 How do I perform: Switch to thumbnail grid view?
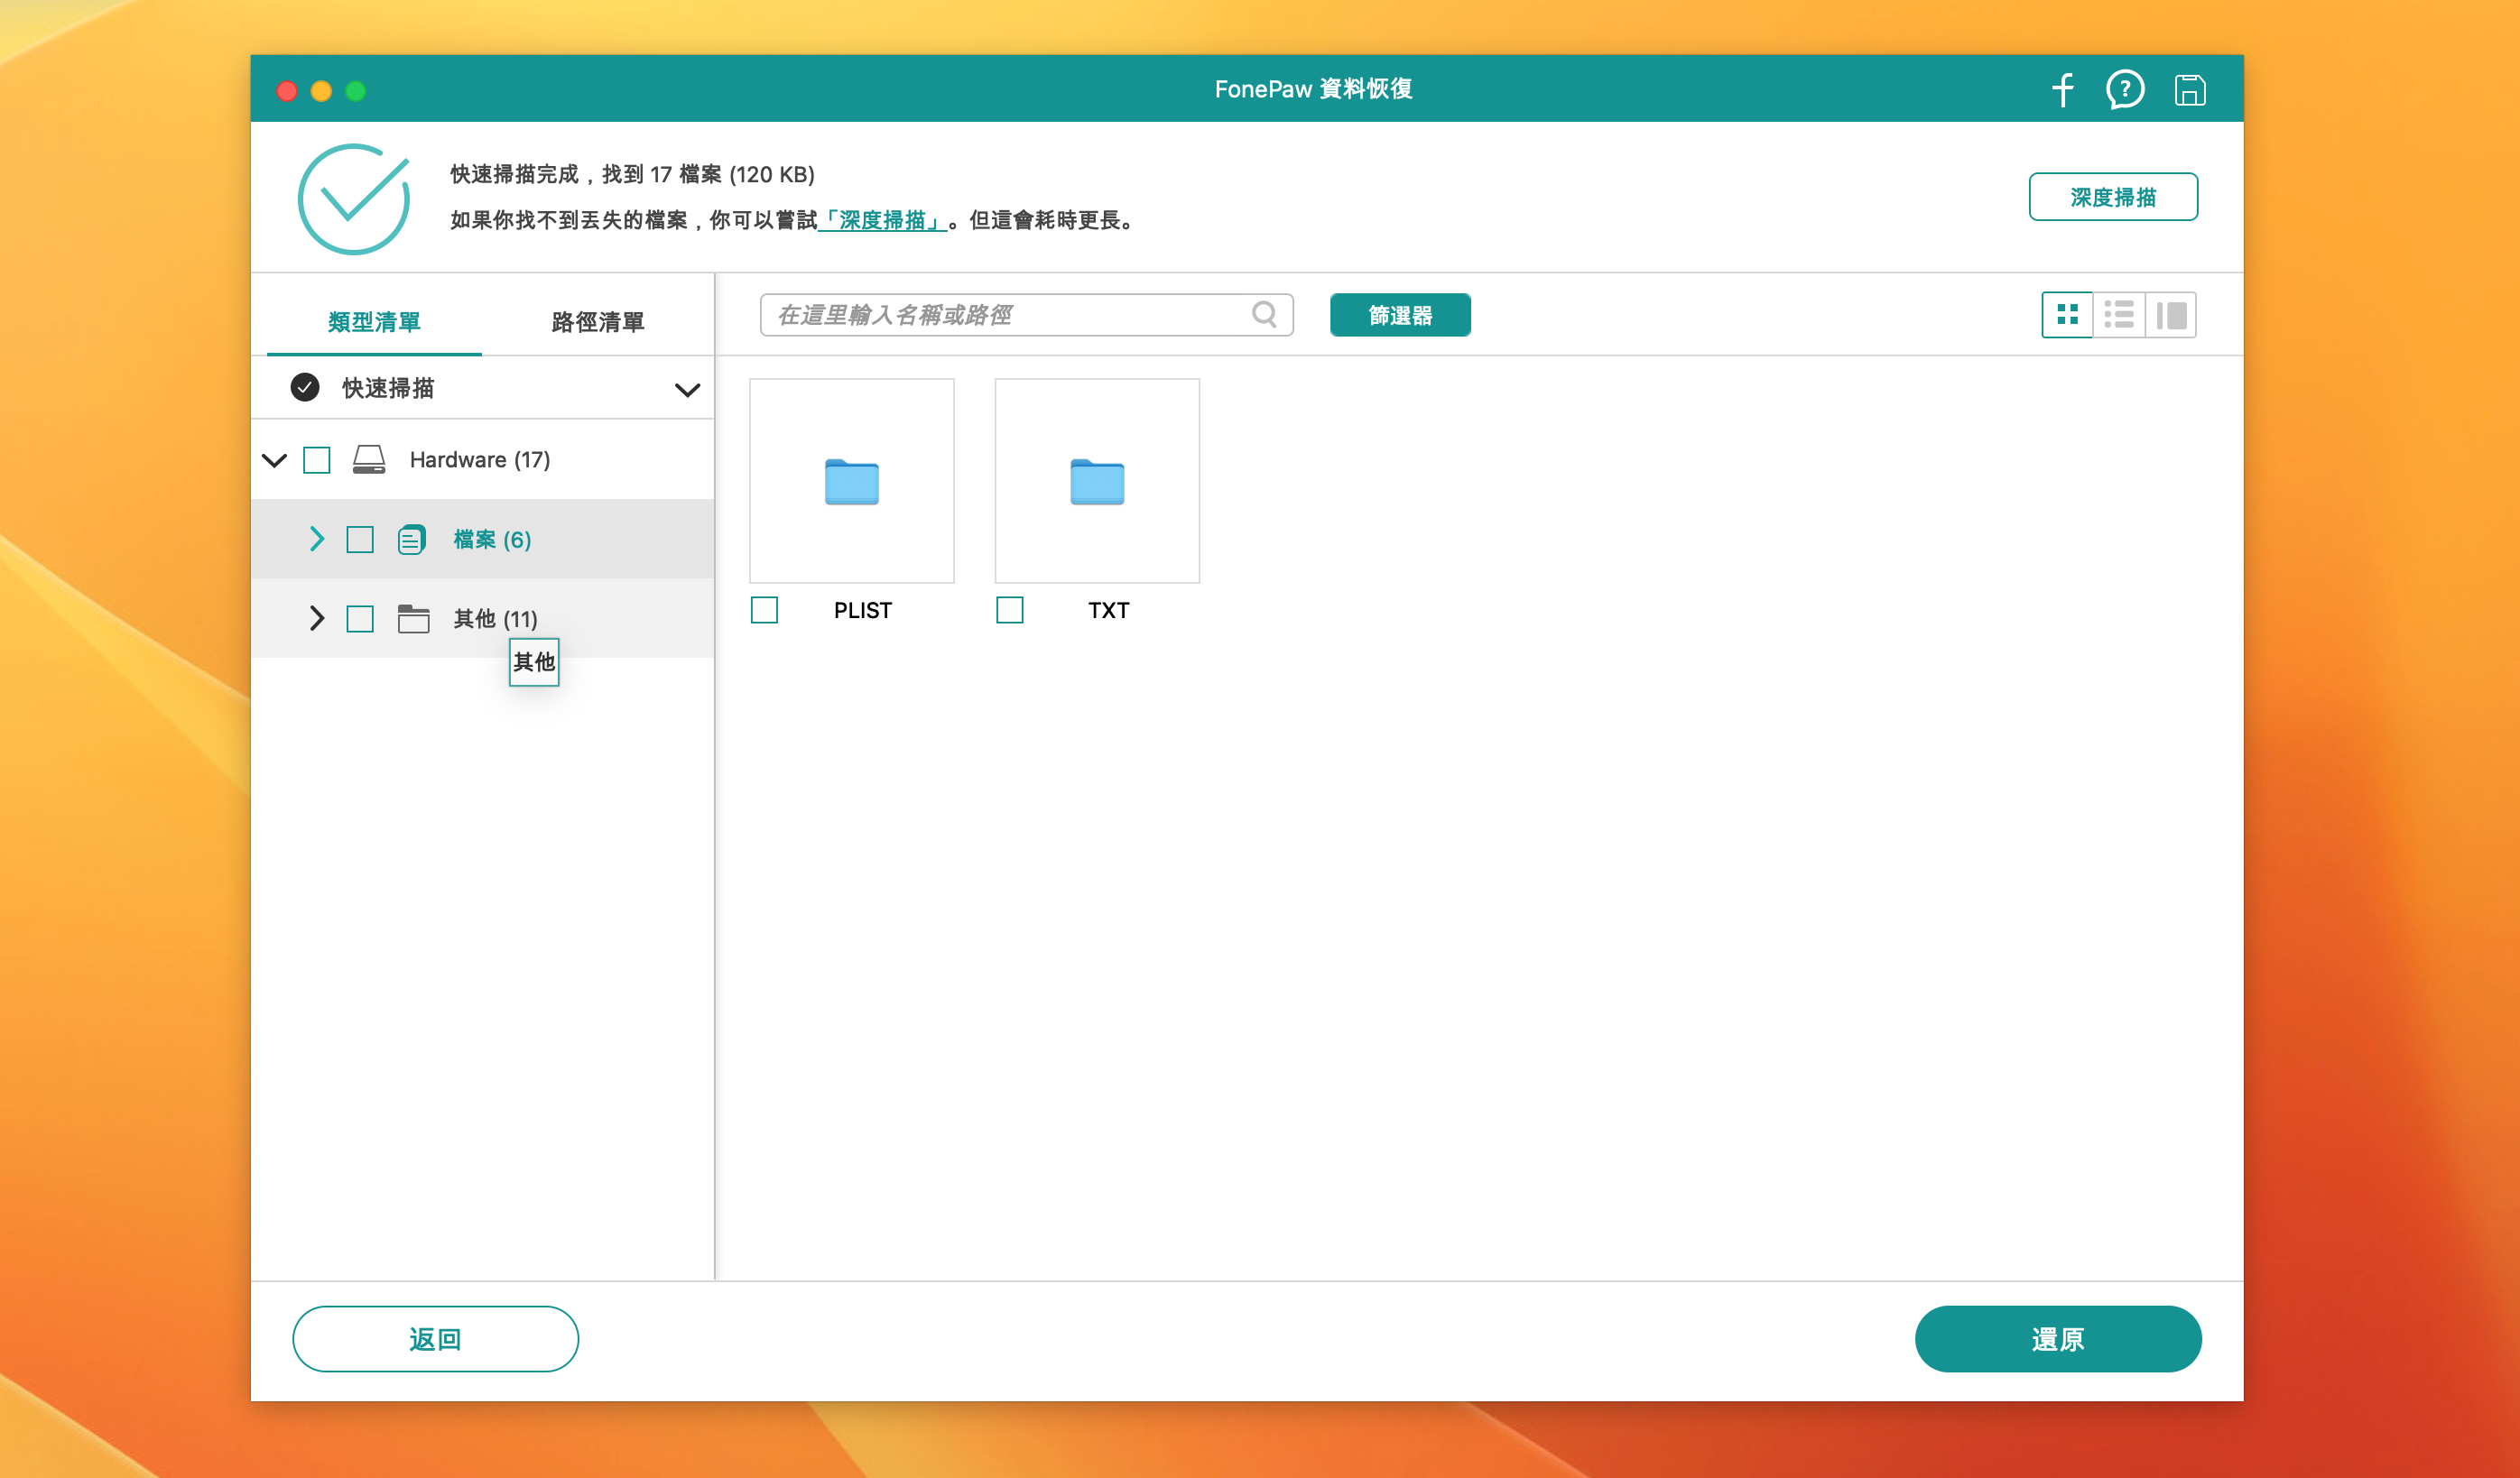pos(2067,315)
